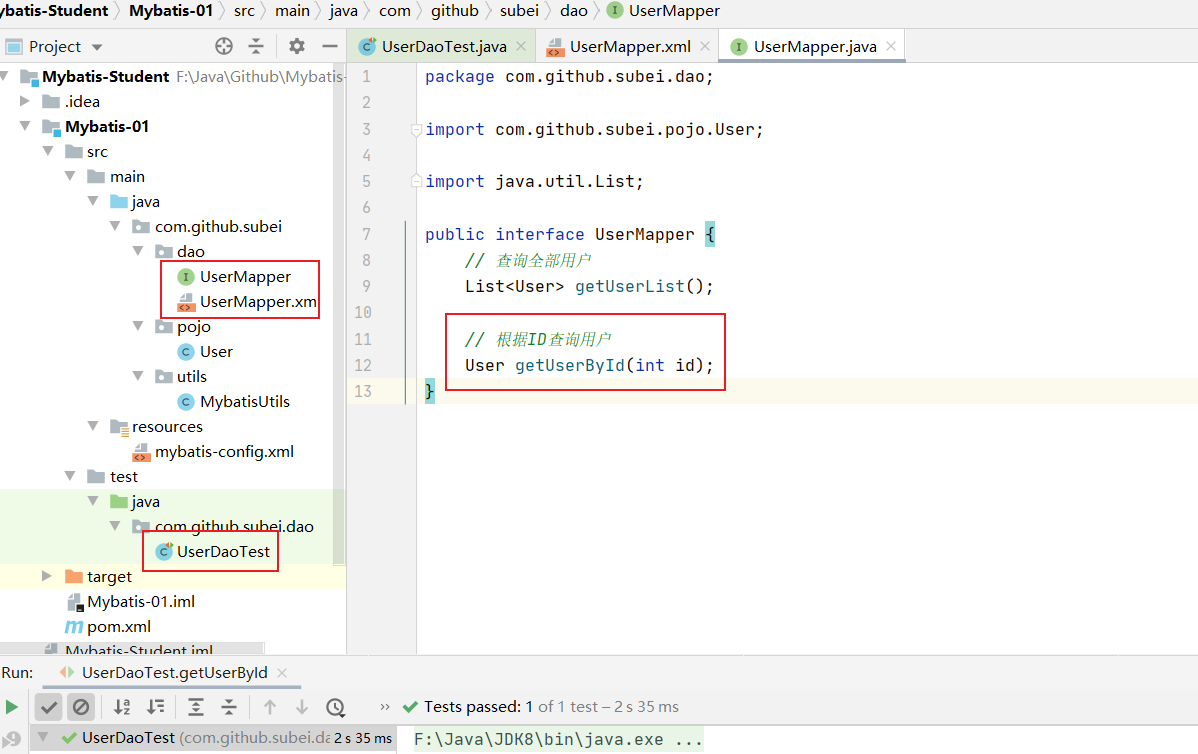Collapse all in Project panel
Viewport: 1198px width, 754px height.
256,46
